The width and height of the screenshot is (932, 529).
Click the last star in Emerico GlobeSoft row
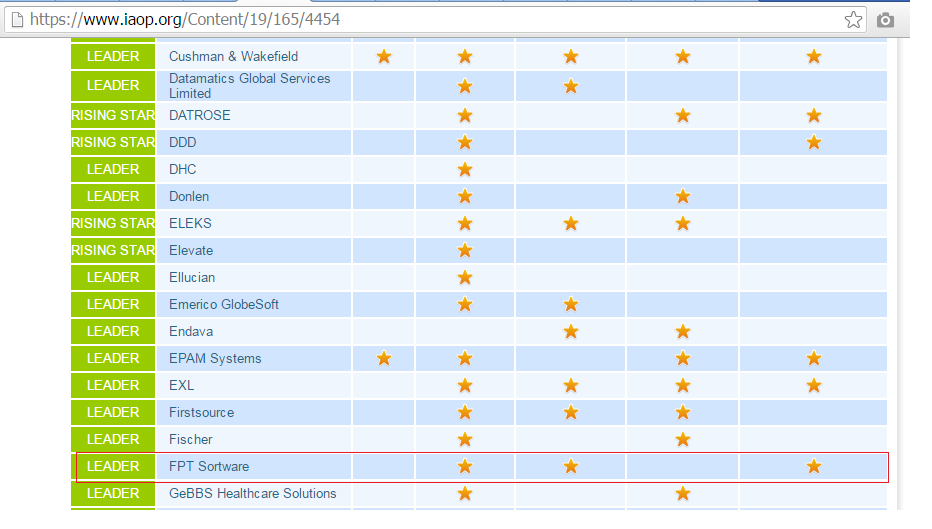tap(571, 304)
